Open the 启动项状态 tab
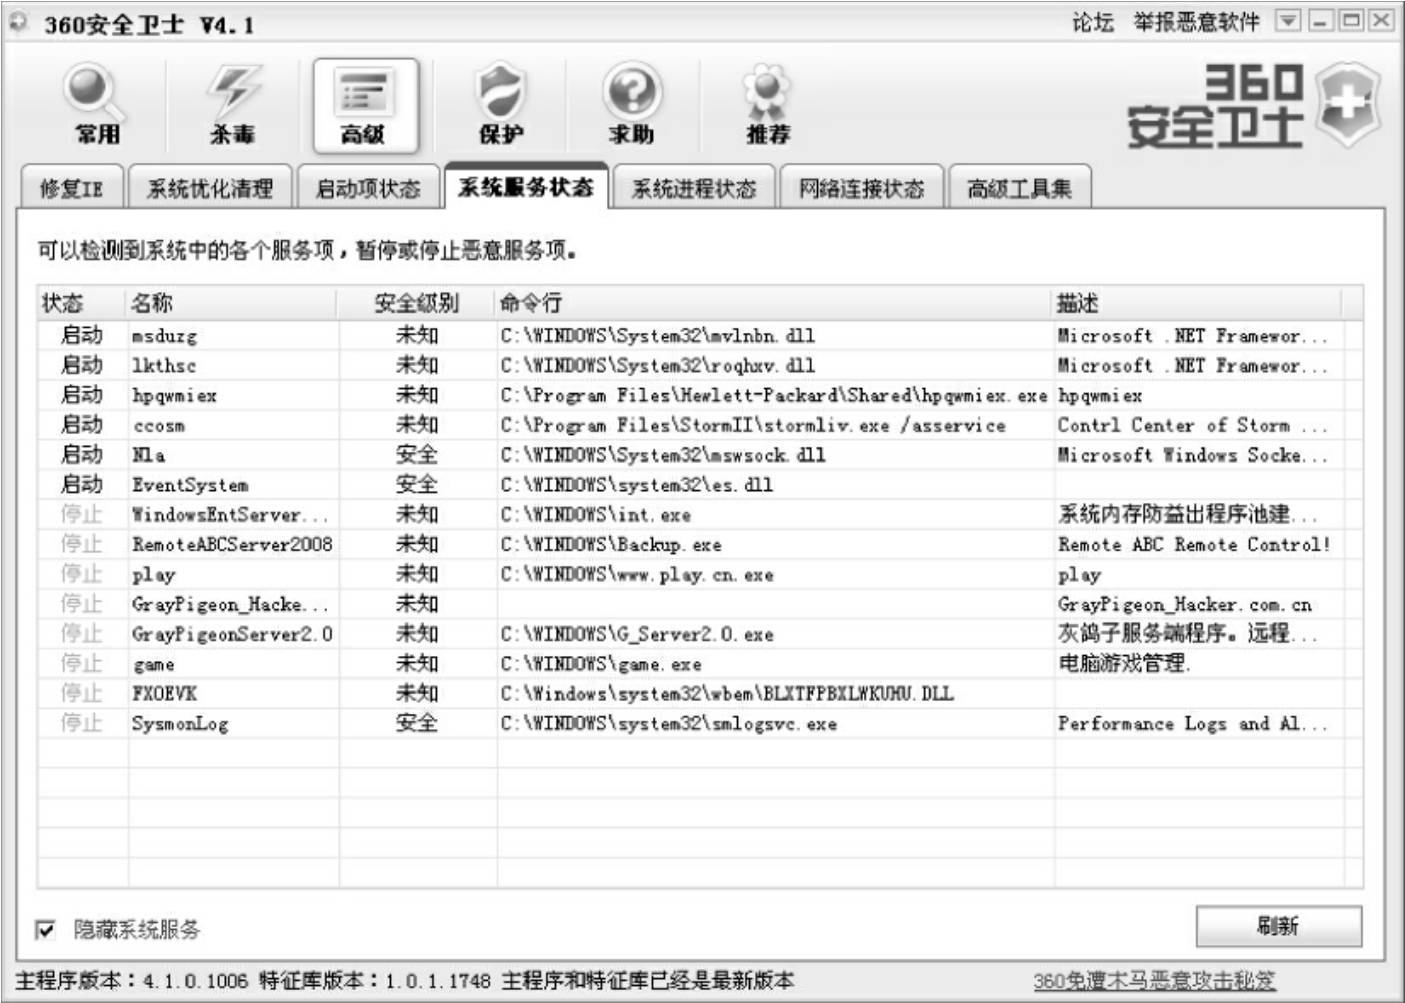Viewport: 1405px width, 1003px height. click(x=368, y=187)
